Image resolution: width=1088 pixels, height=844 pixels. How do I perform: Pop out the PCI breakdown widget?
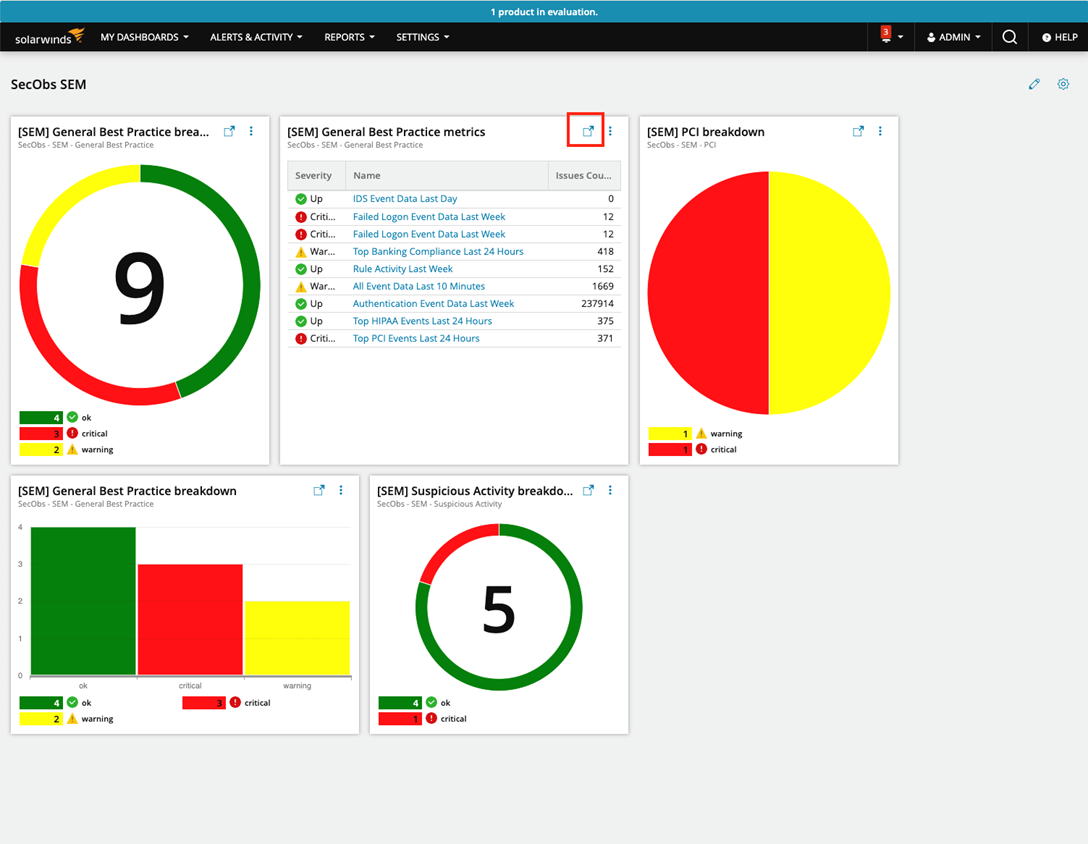pos(858,131)
